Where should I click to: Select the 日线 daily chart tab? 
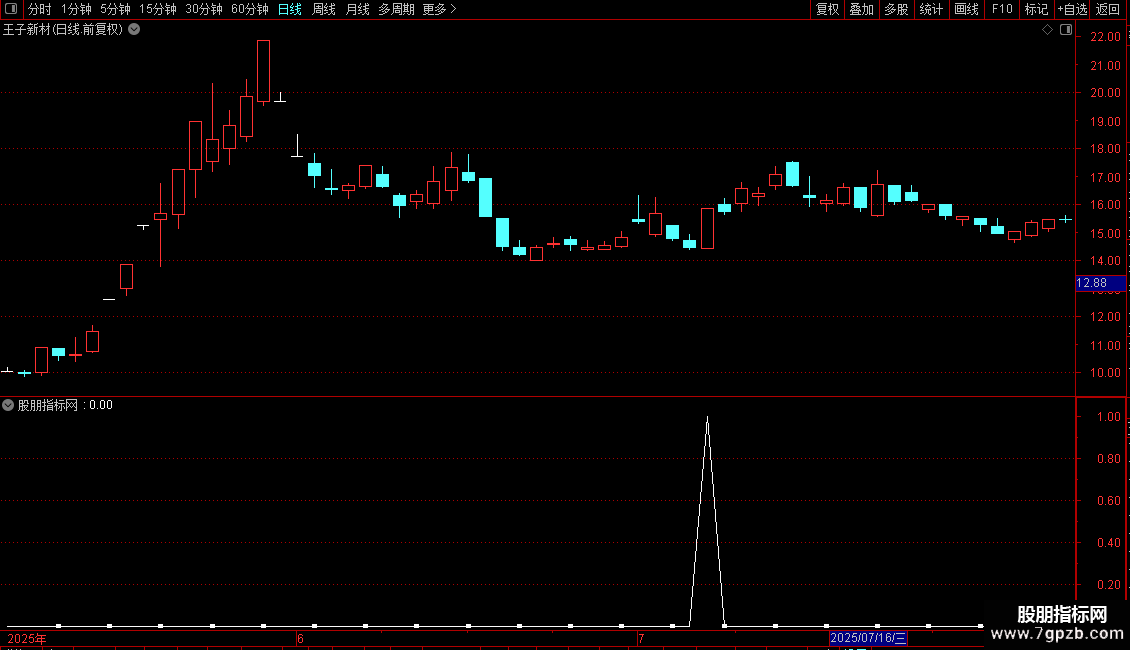(x=290, y=9)
